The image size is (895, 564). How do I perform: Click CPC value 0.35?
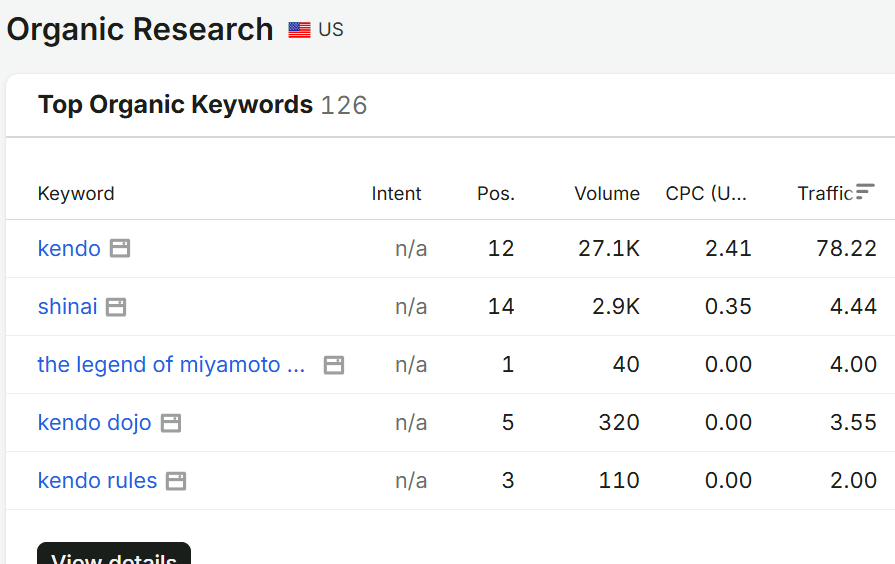(728, 307)
